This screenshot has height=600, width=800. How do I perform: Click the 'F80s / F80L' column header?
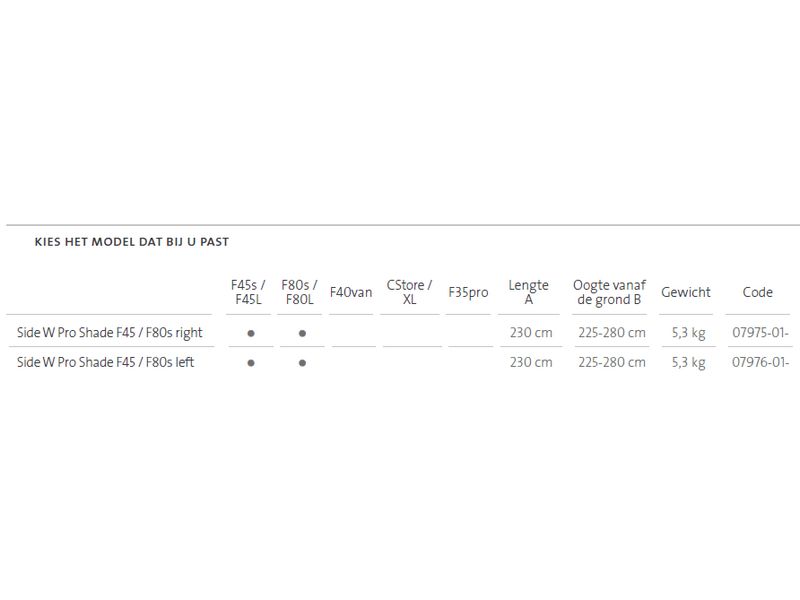pyautogui.click(x=299, y=292)
